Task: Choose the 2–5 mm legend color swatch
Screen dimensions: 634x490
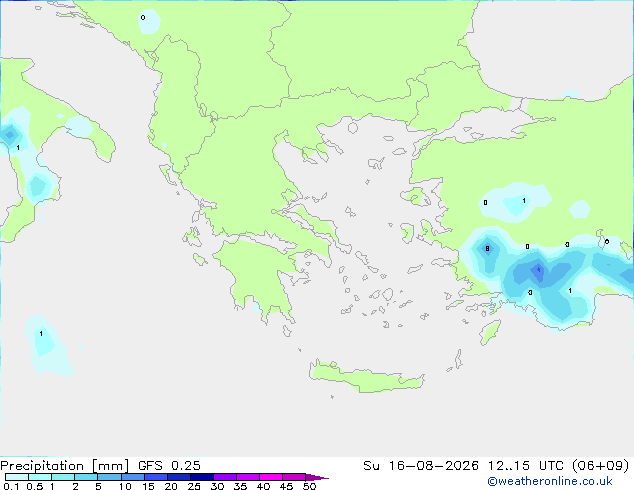Action: (86, 477)
